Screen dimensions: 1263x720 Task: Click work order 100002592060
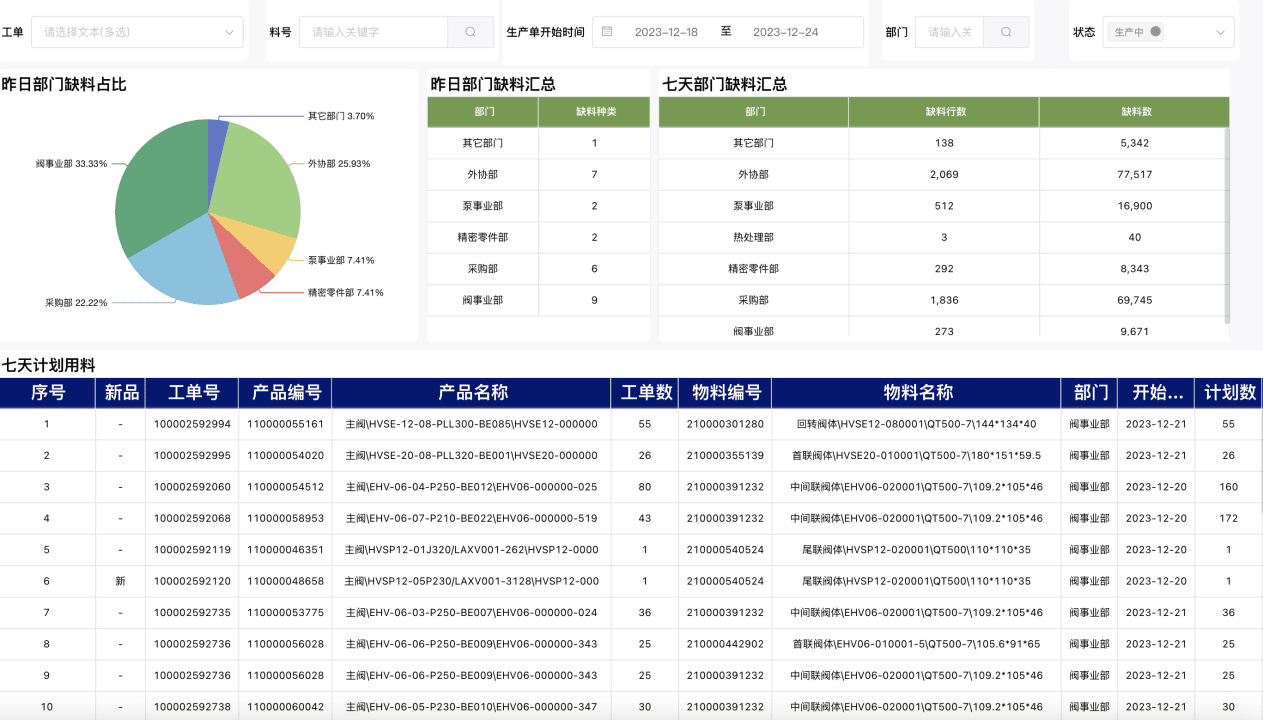click(192, 487)
